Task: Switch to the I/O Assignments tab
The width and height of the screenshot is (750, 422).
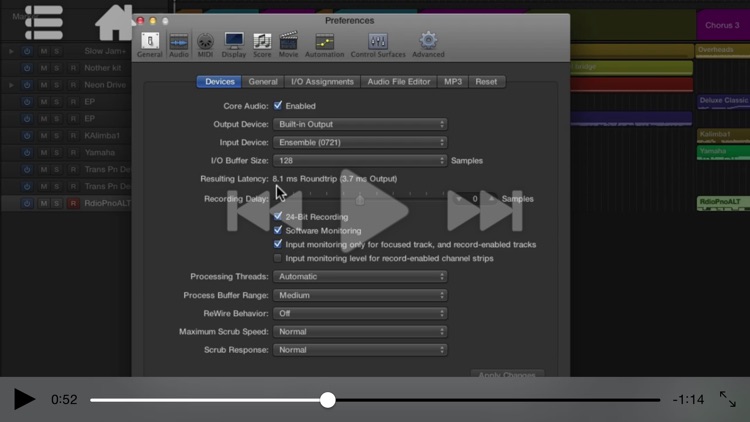Action: coord(322,82)
